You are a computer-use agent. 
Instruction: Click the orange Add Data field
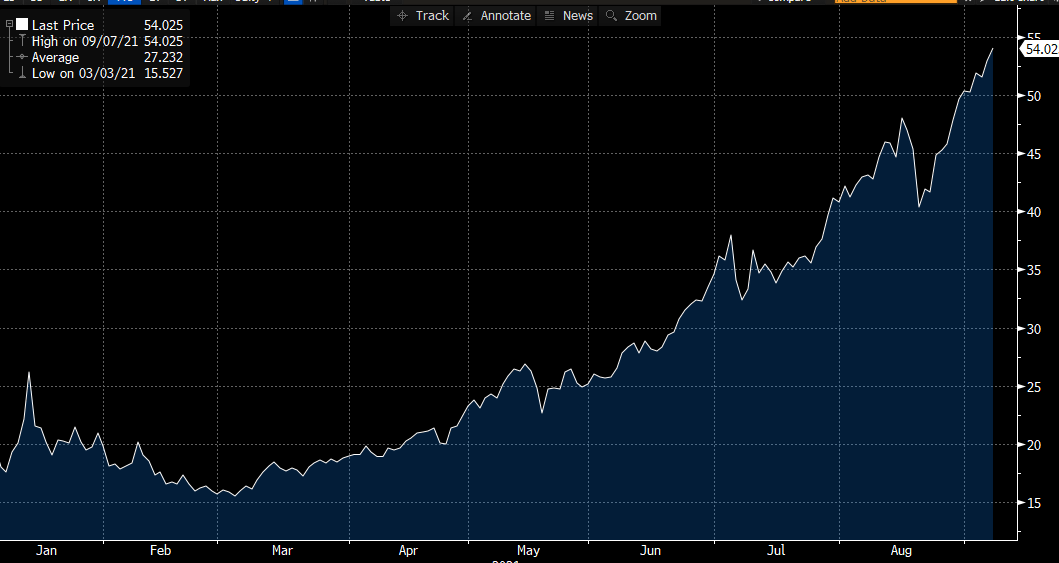pyautogui.click(x=880, y=1)
